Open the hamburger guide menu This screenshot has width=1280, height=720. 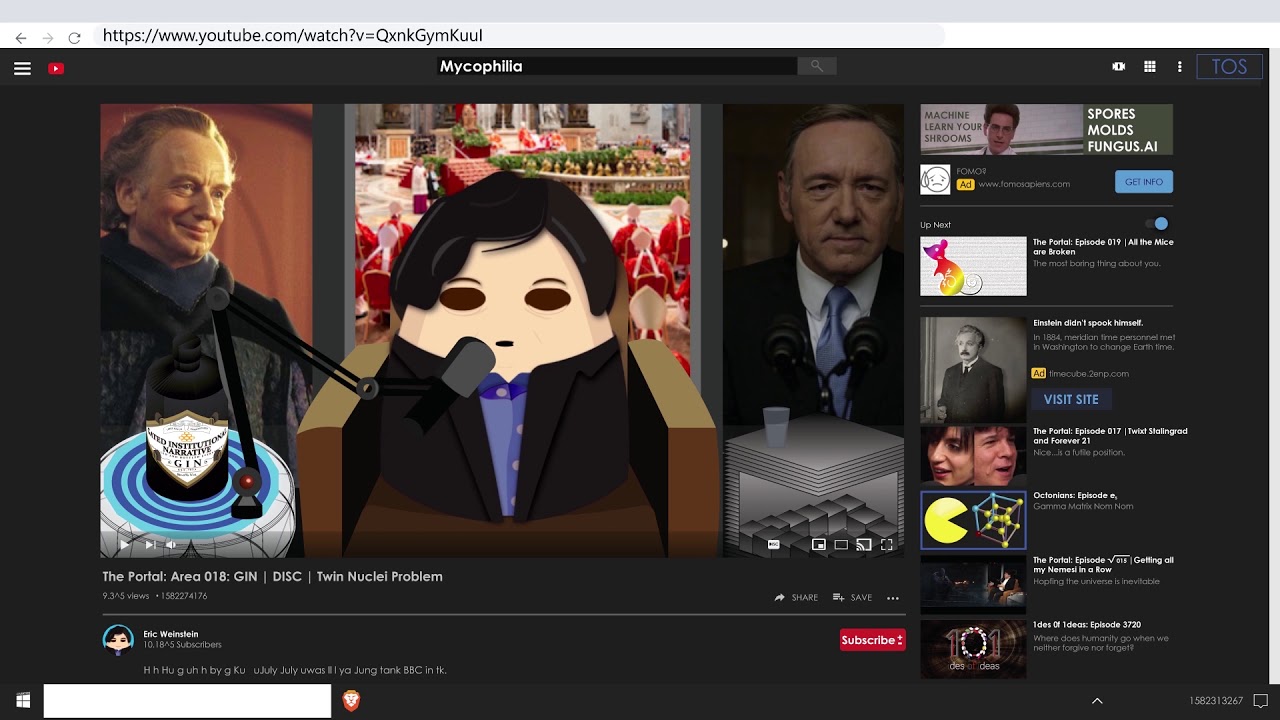(x=22, y=68)
